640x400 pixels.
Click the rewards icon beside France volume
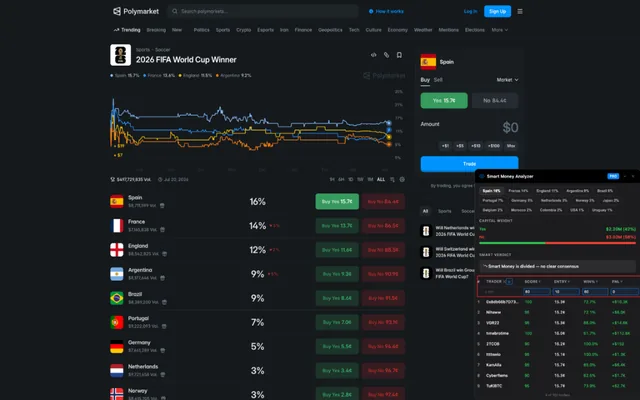(x=162, y=230)
